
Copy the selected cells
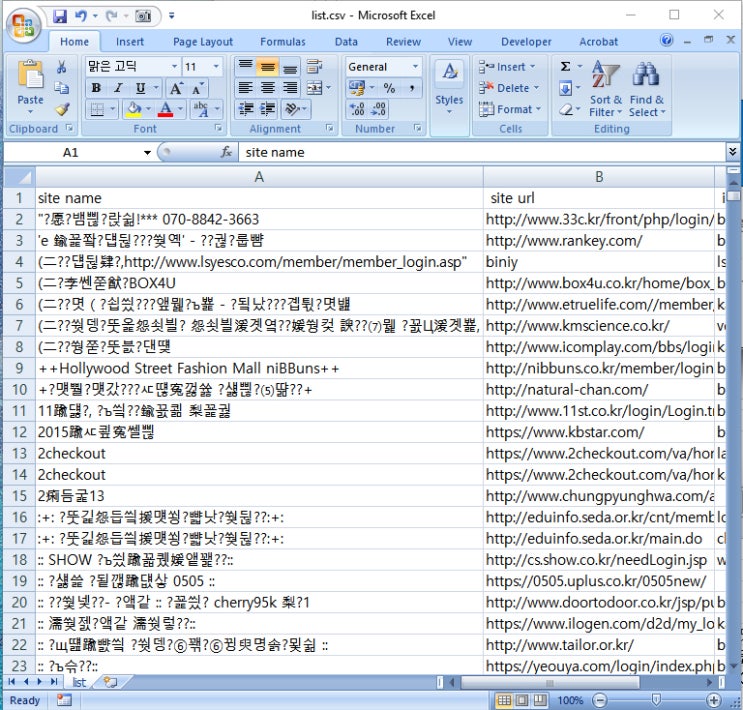tap(61, 88)
